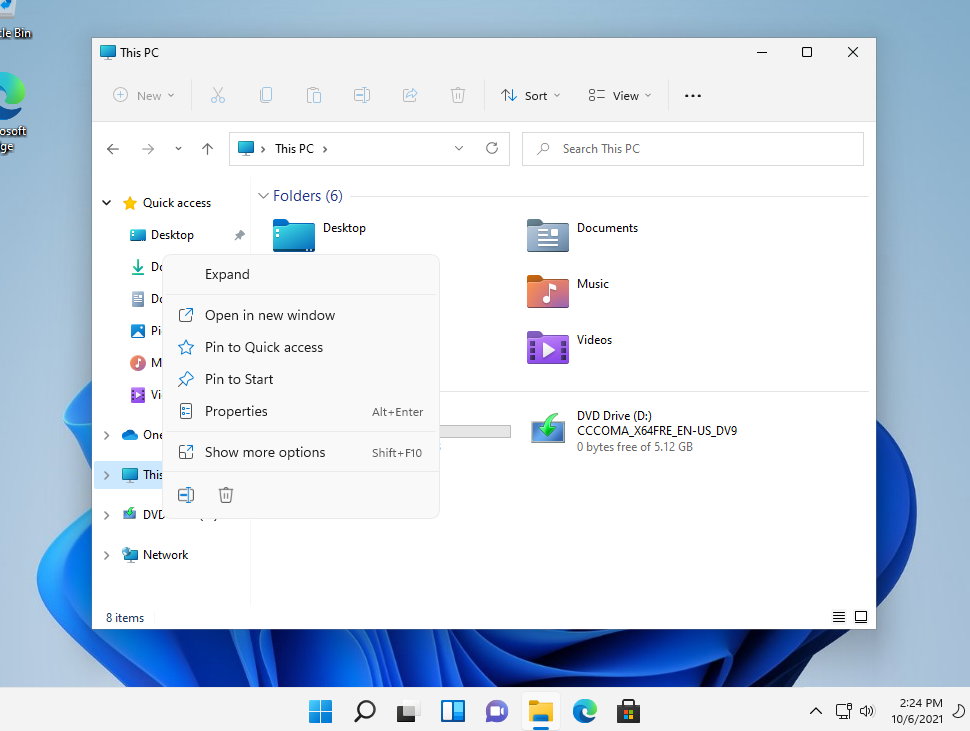Switch to large thumbnails view in the status bar
The image size is (970, 731).
click(x=861, y=617)
